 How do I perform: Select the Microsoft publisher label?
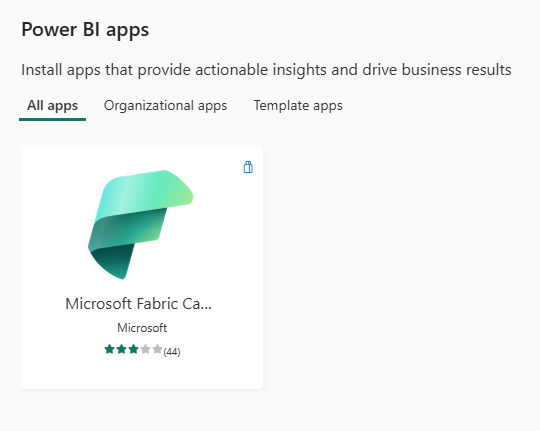142,328
